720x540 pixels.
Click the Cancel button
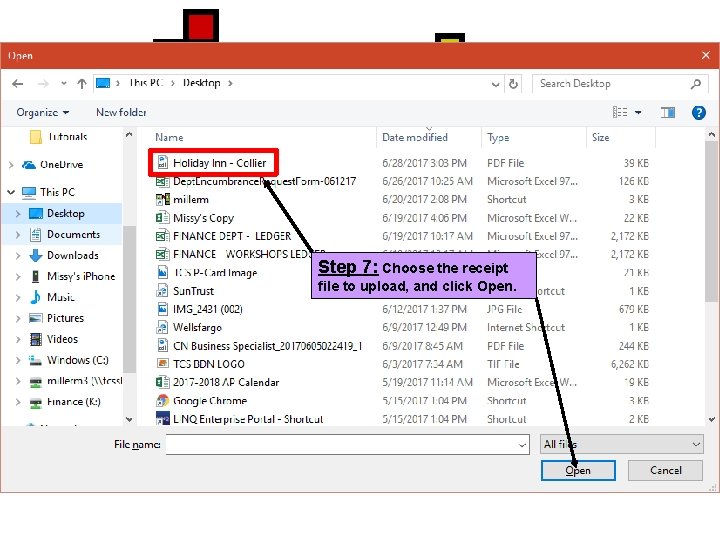665,471
